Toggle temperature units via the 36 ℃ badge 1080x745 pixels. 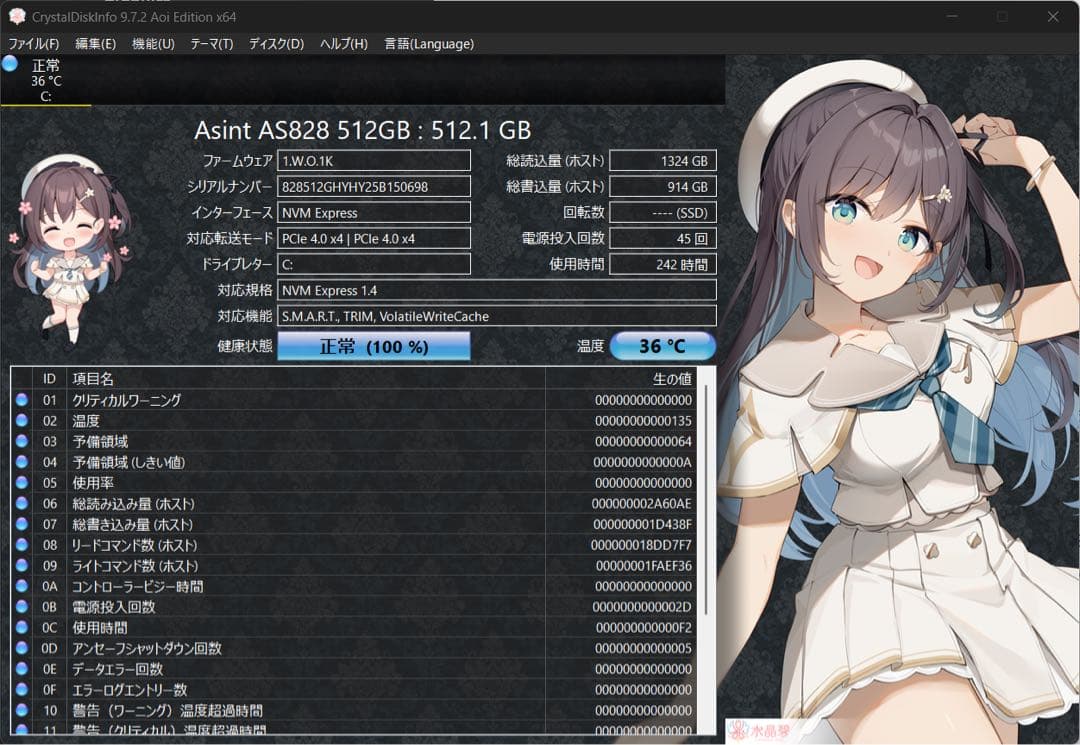[x=663, y=345]
